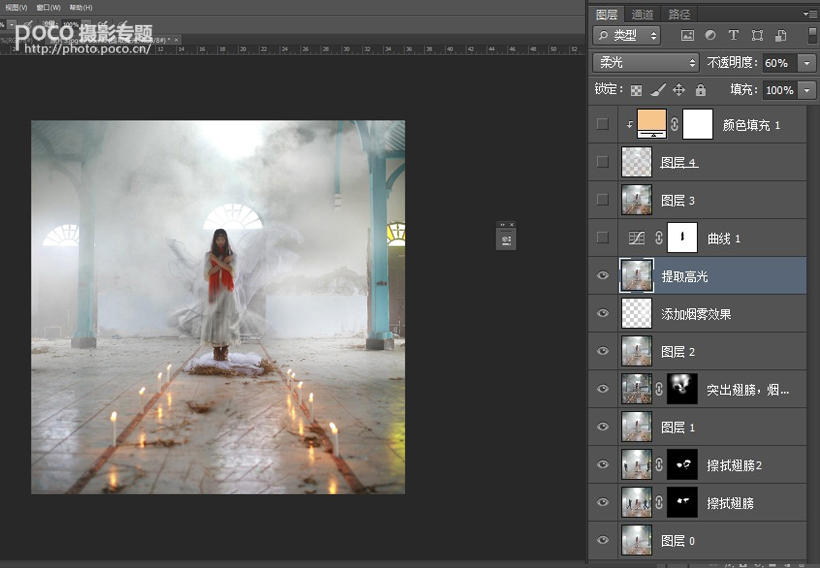Open the 柔光 blend mode dropdown

(646, 63)
